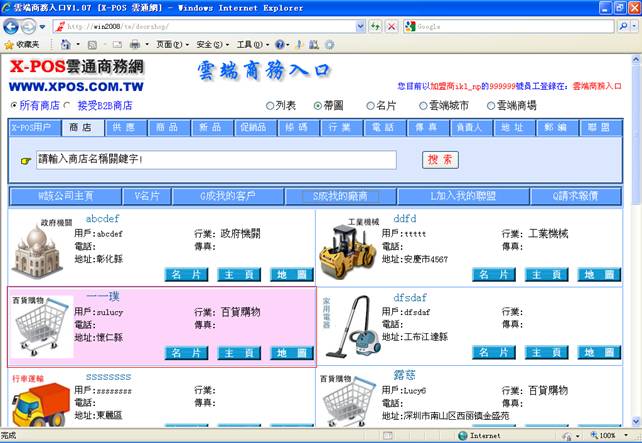Switch to the 商品 search tab

point(167,128)
